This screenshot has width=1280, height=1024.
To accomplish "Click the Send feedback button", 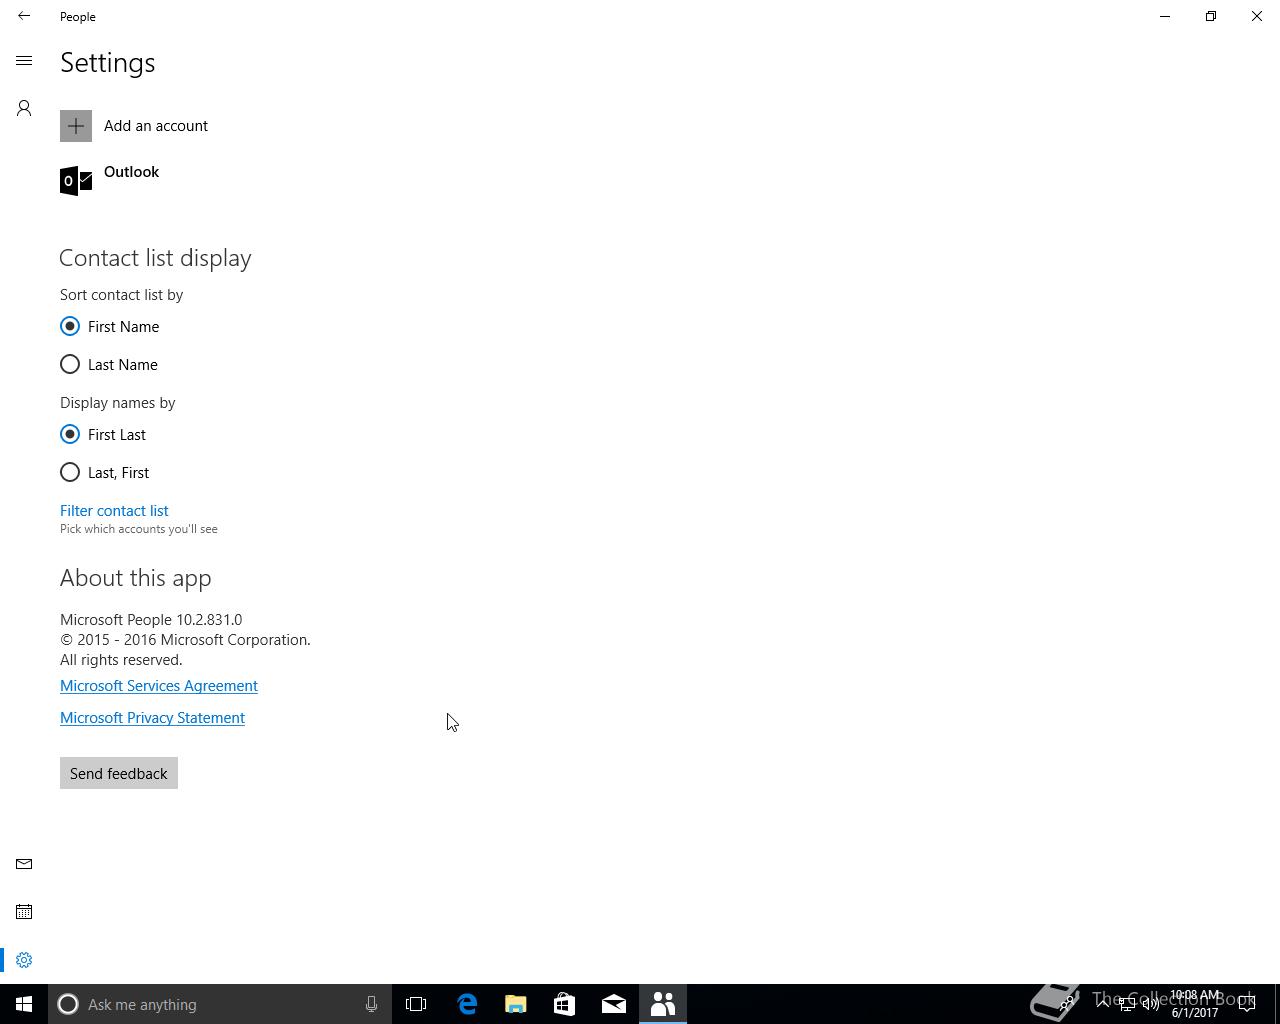I will coord(119,773).
